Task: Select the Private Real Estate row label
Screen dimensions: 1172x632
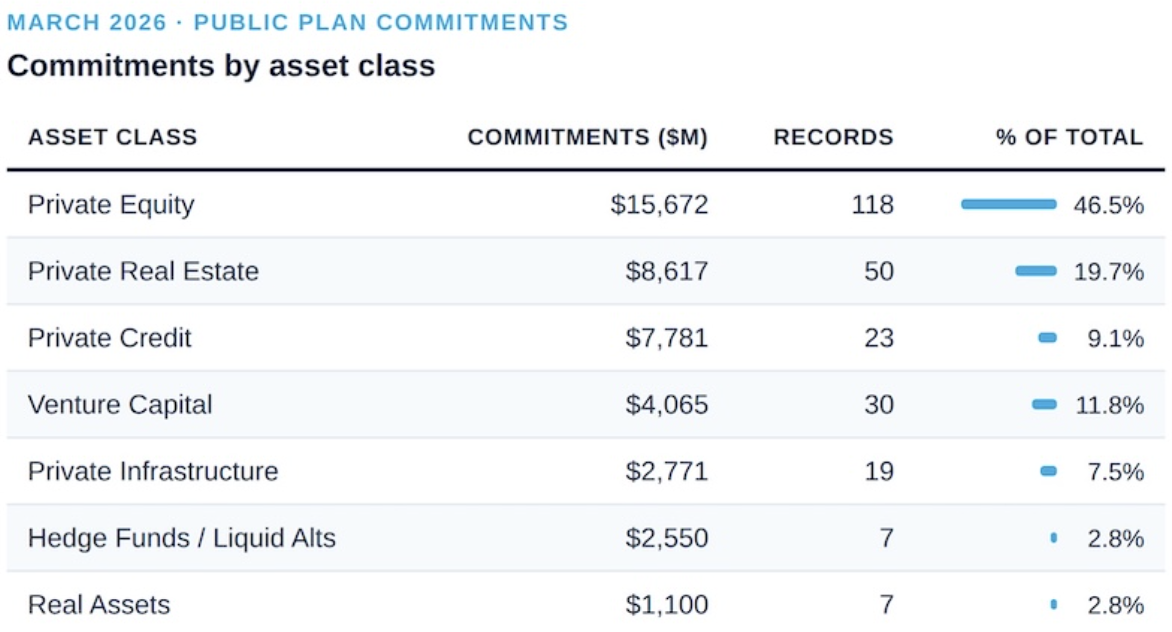Action: tap(143, 271)
